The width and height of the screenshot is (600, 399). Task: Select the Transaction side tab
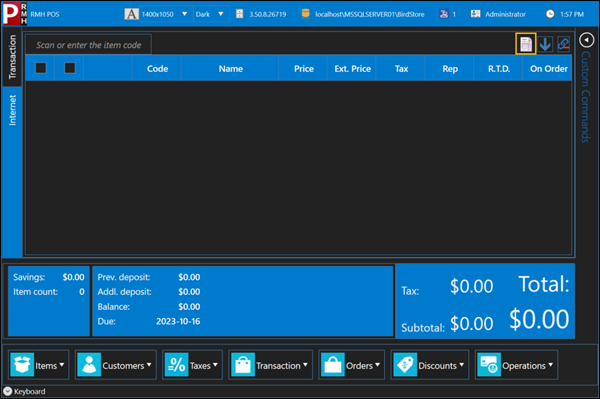[12, 57]
